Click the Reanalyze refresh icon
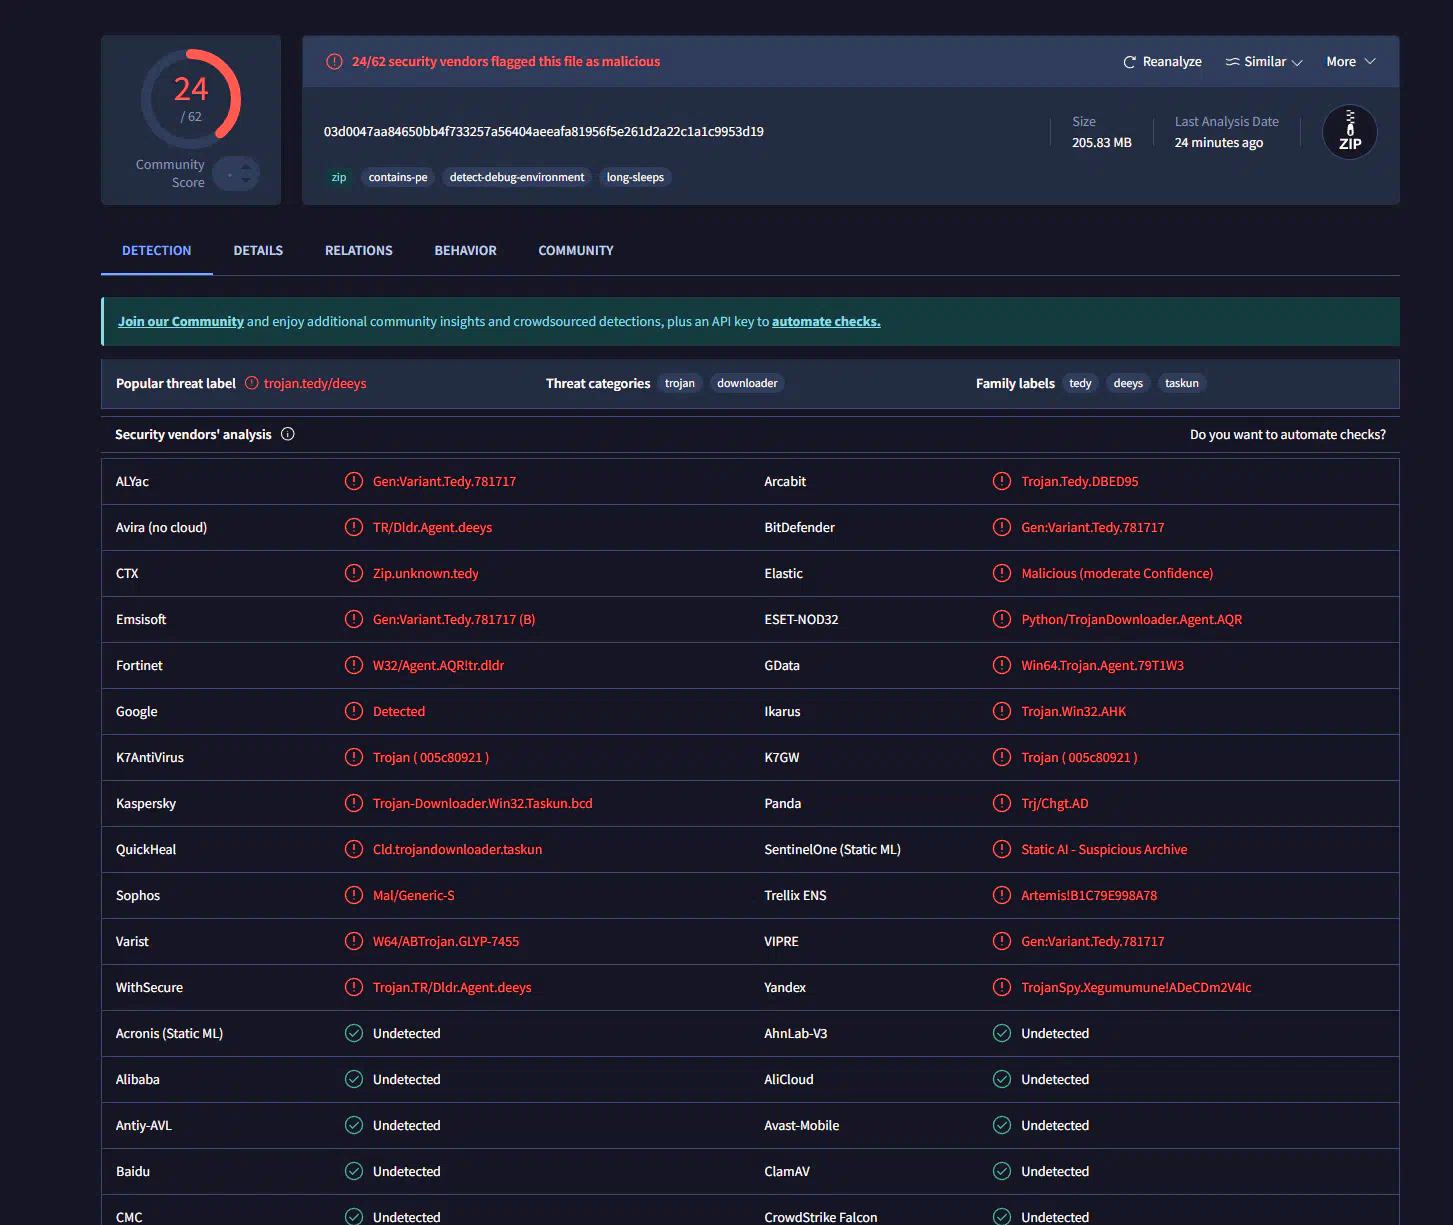This screenshot has height=1225, width=1453. [x=1129, y=62]
